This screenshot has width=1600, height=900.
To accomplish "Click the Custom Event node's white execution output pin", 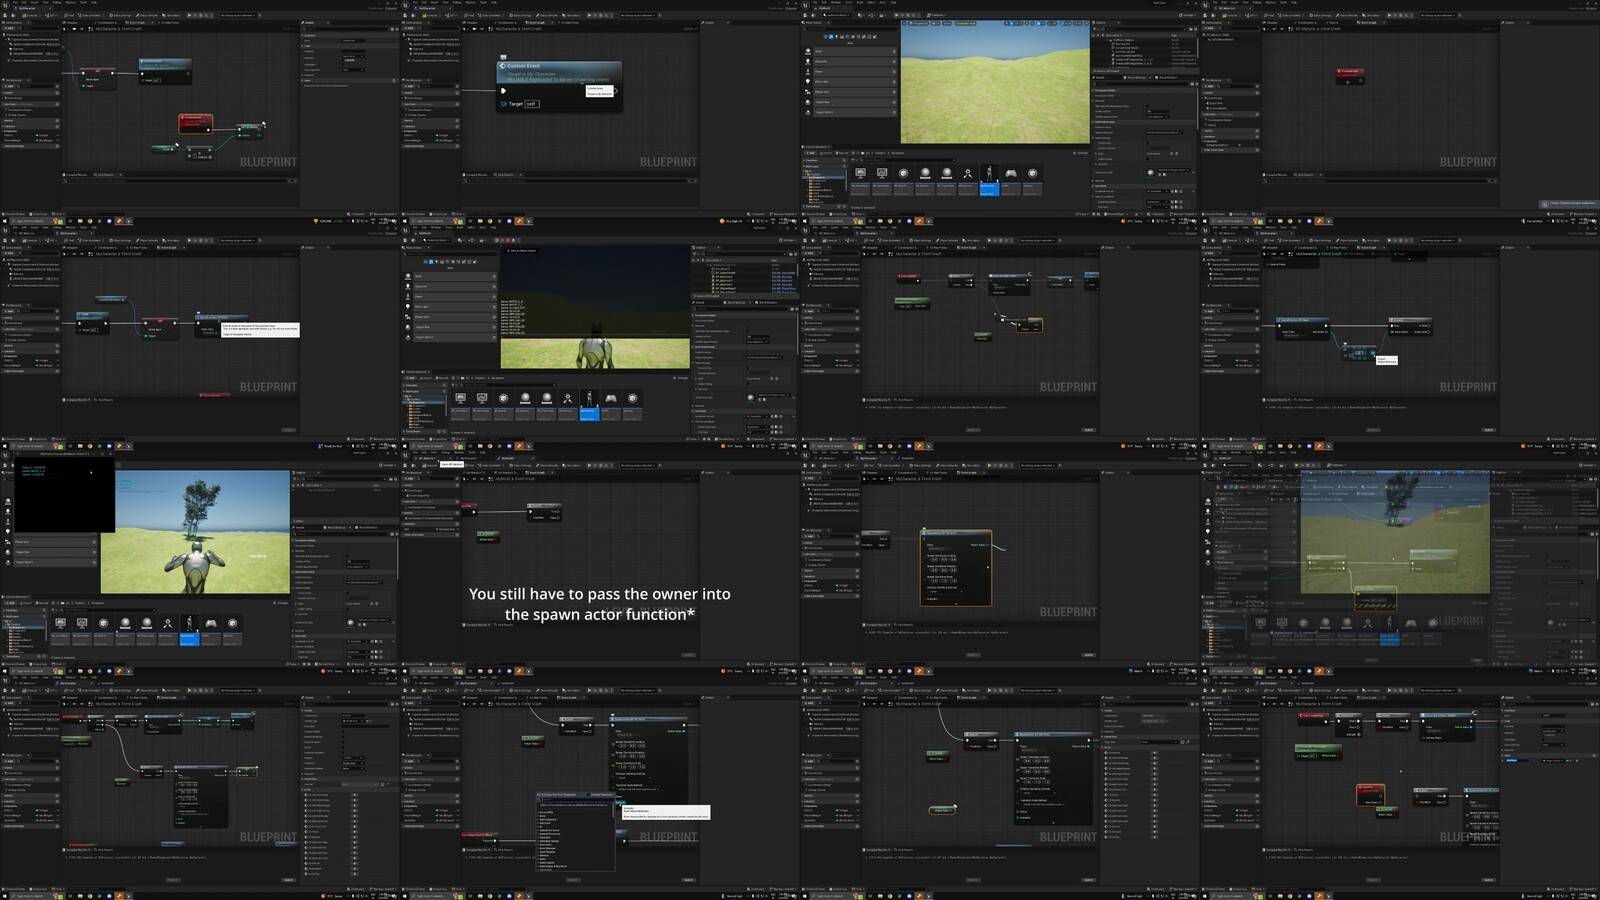I will click(616, 90).
